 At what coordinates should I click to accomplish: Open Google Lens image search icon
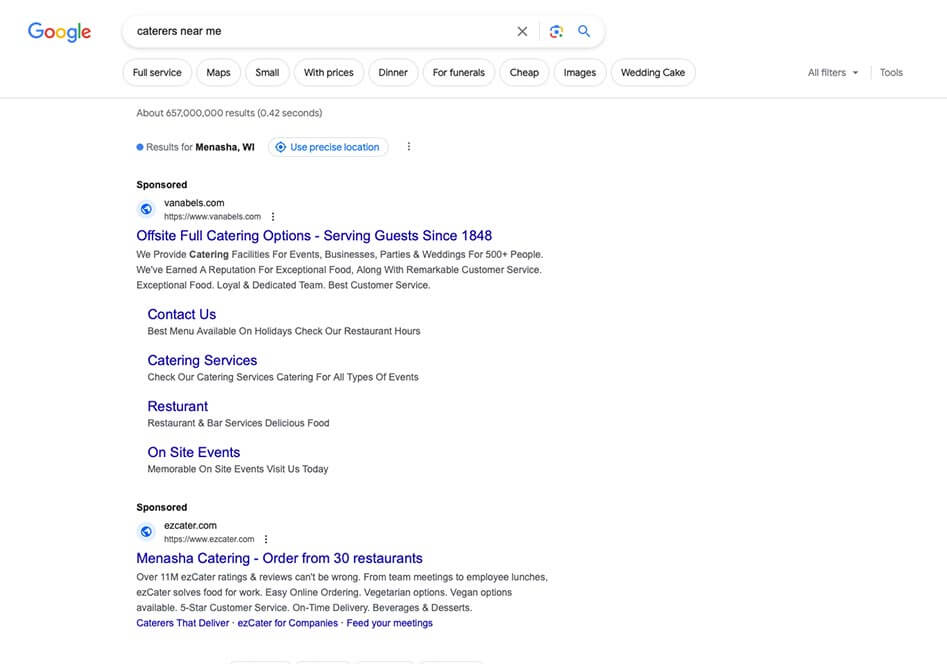coord(556,32)
